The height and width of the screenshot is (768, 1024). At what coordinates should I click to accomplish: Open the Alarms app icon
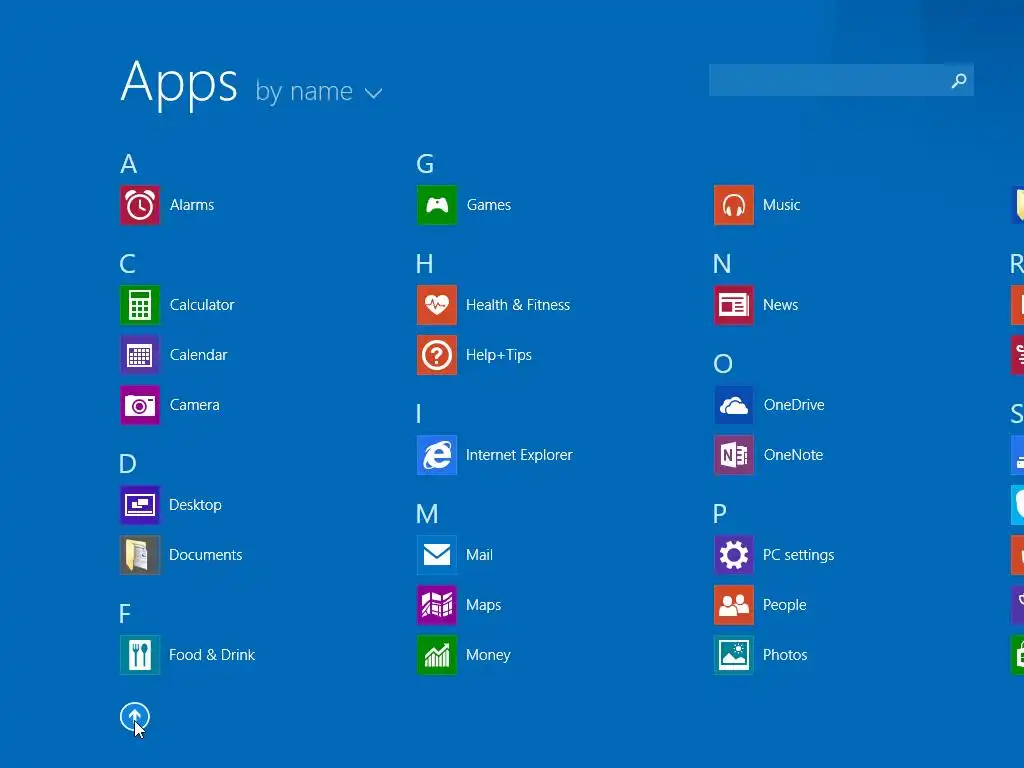[140, 205]
